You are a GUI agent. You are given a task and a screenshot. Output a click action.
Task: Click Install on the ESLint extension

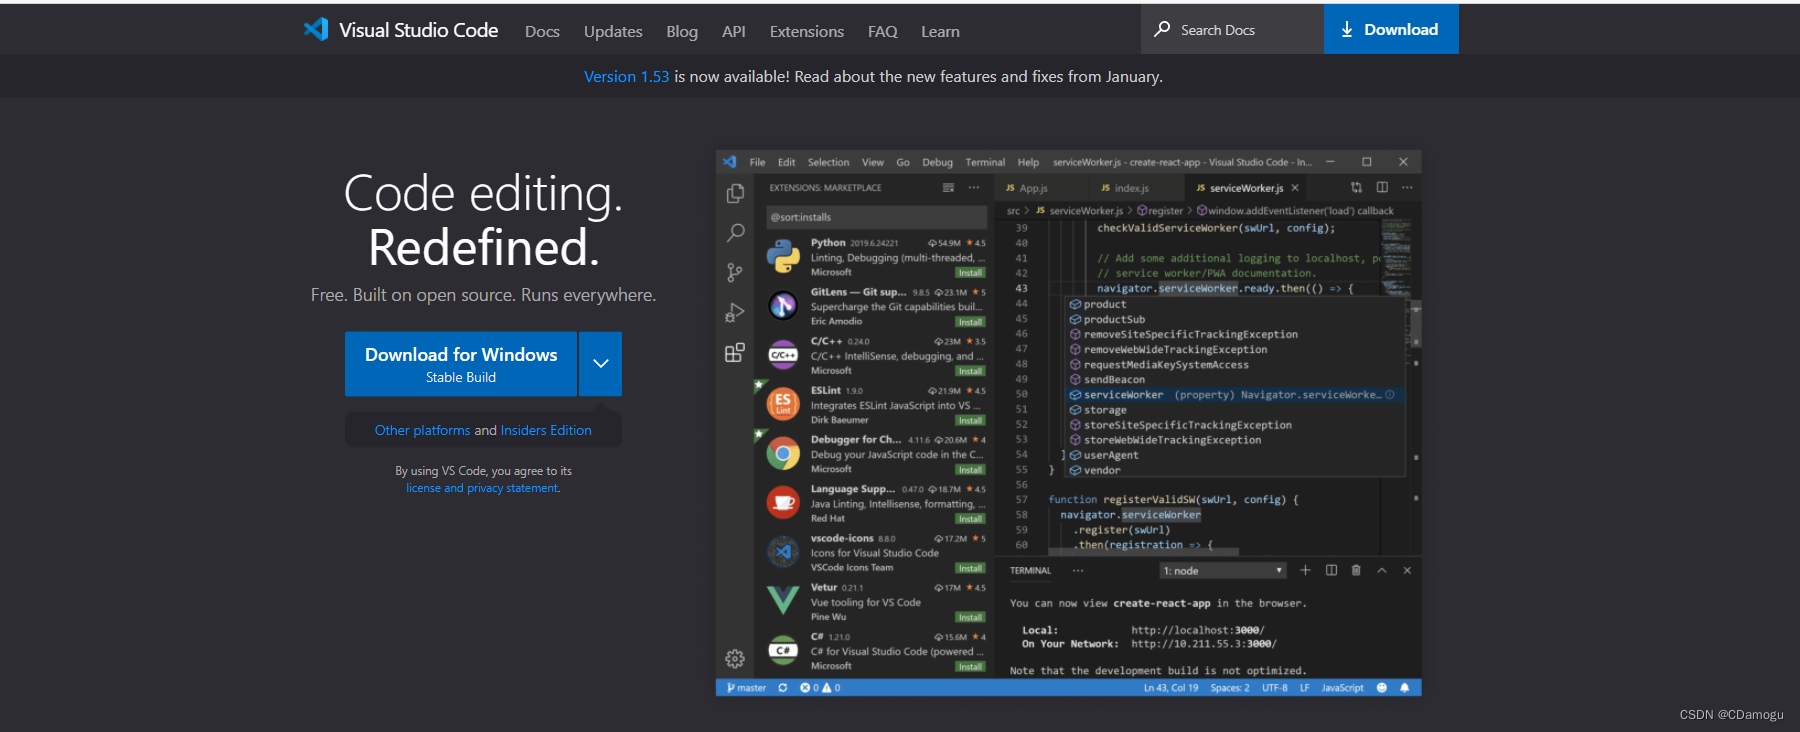[970, 420]
